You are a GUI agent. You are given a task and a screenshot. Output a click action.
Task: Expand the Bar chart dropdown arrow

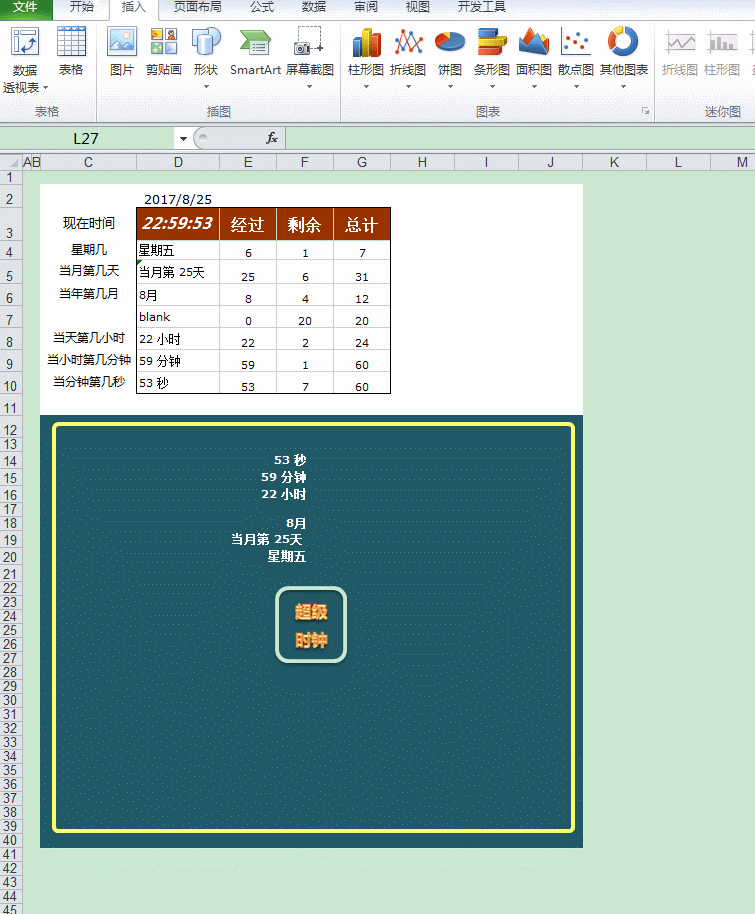coord(492,87)
